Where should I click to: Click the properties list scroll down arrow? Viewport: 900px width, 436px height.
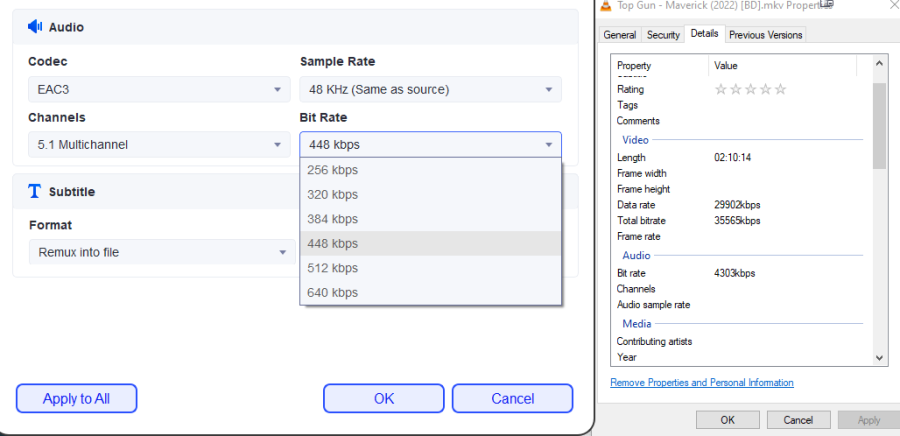[880, 358]
